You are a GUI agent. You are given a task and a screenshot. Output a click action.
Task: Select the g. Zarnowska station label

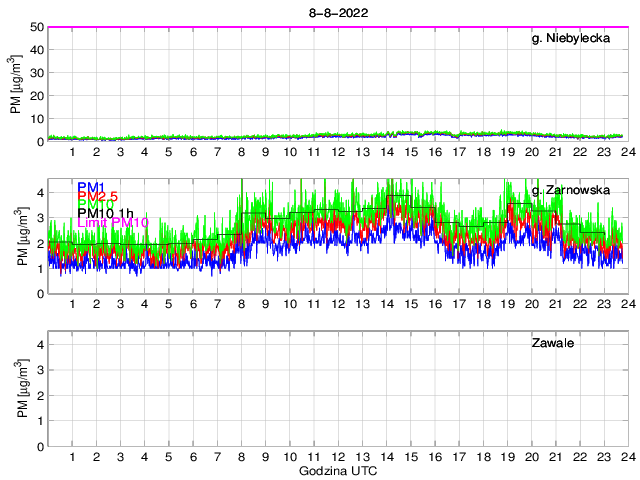[570, 189]
